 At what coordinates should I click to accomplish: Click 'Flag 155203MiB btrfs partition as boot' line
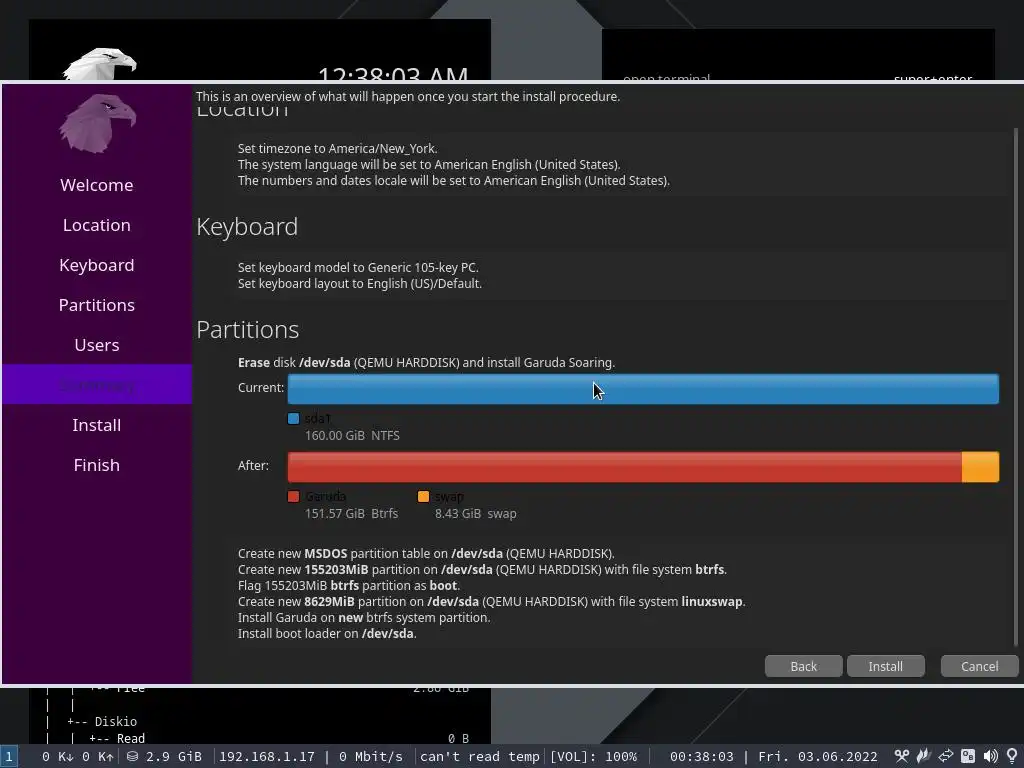click(x=349, y=585)
